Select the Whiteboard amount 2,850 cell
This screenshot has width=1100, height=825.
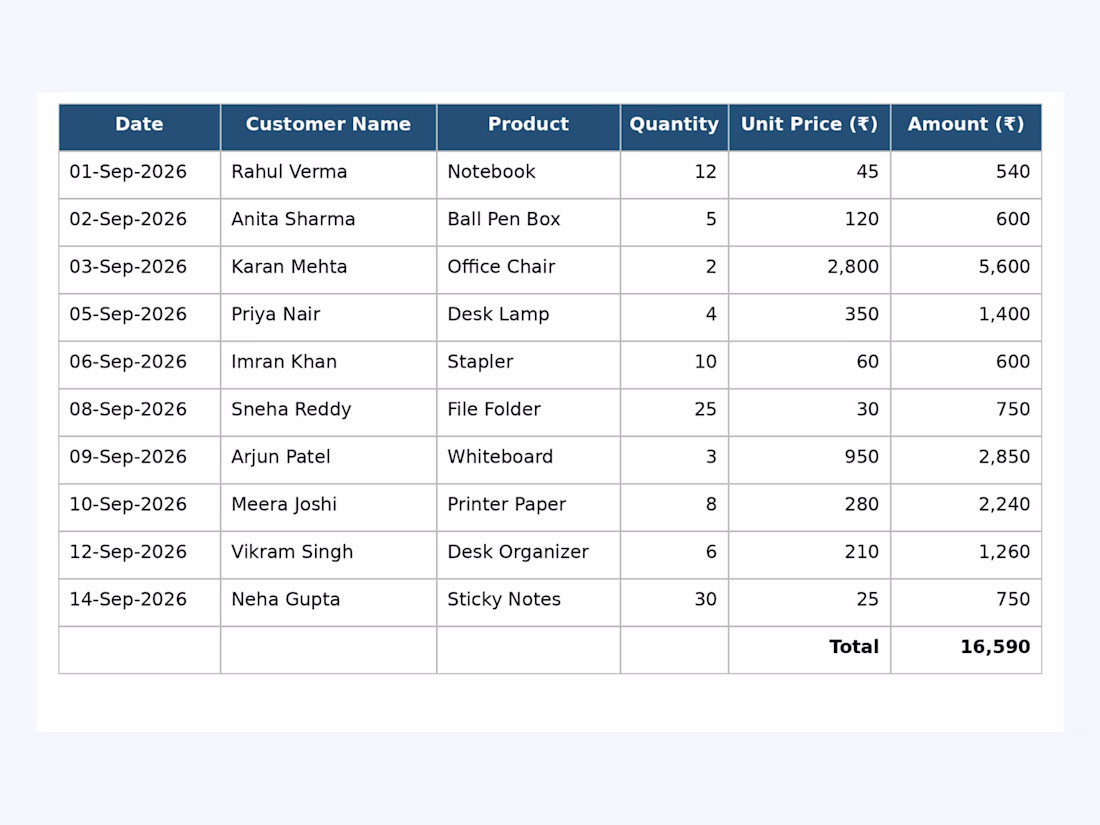(966, 460)
